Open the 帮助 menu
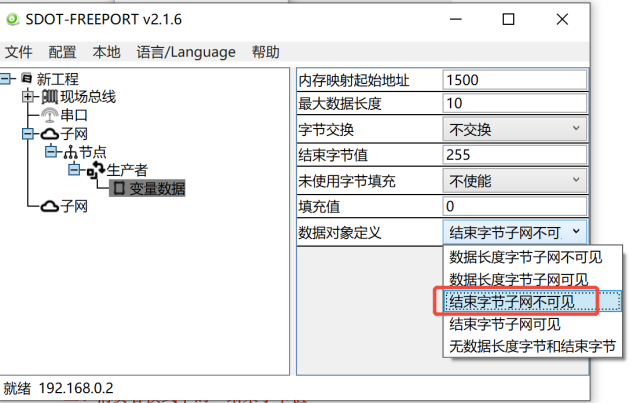The width and height of the screenshot is (633, 403). [266, 52]
